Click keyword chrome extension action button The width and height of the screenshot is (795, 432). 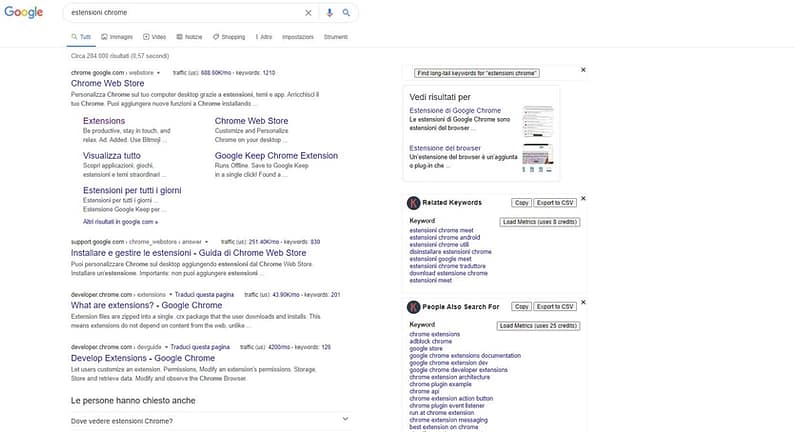(x=451, y=399)
